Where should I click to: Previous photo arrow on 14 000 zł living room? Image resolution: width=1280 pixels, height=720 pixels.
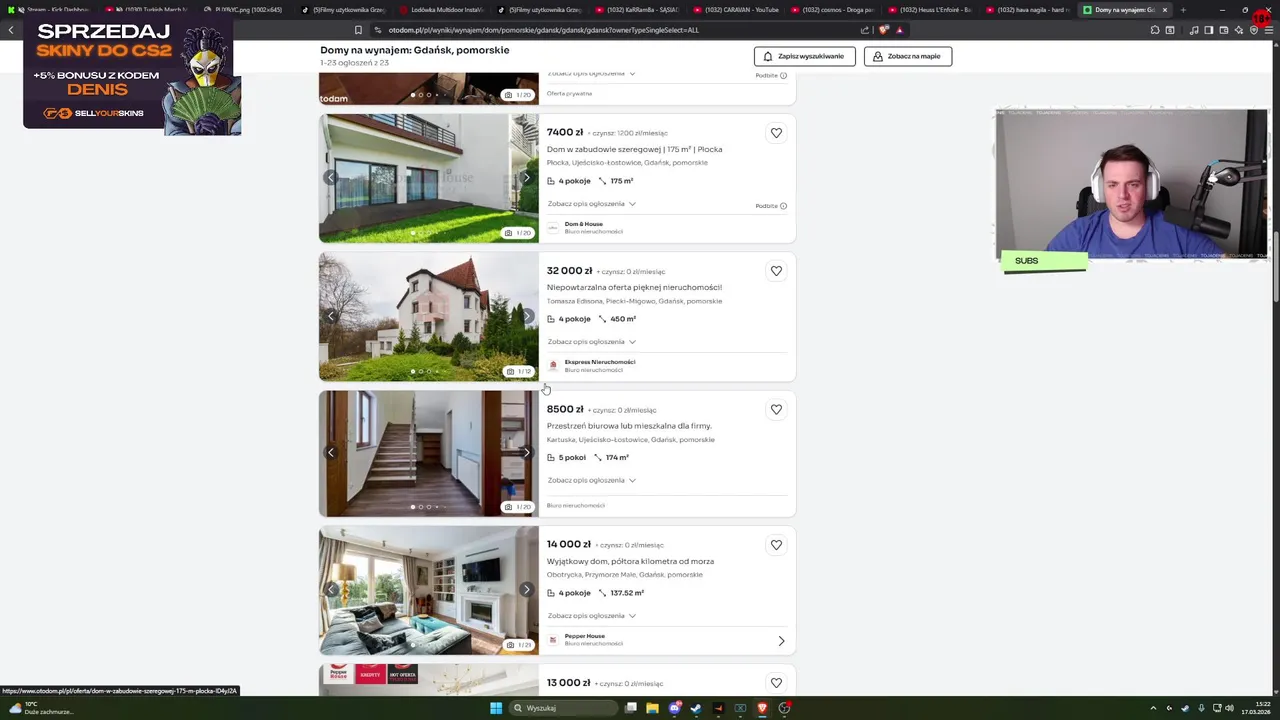[x=331, y=590]
